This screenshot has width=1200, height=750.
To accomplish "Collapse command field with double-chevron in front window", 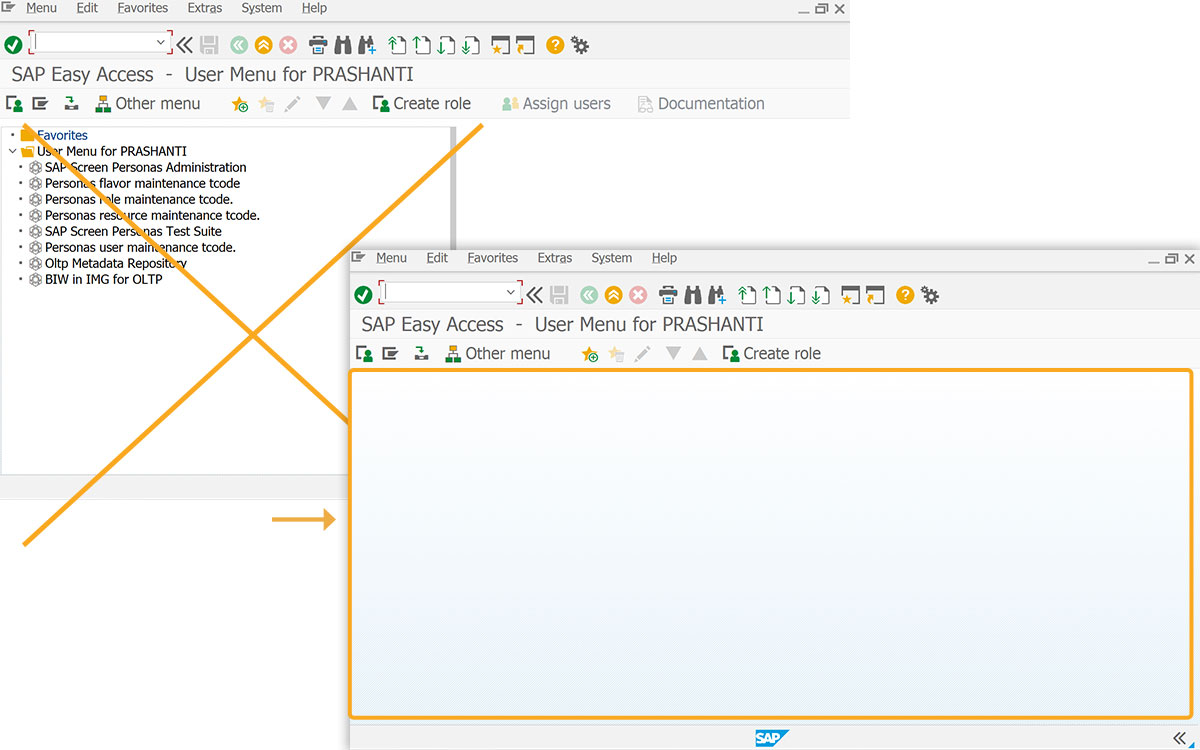I will (535, 295).
